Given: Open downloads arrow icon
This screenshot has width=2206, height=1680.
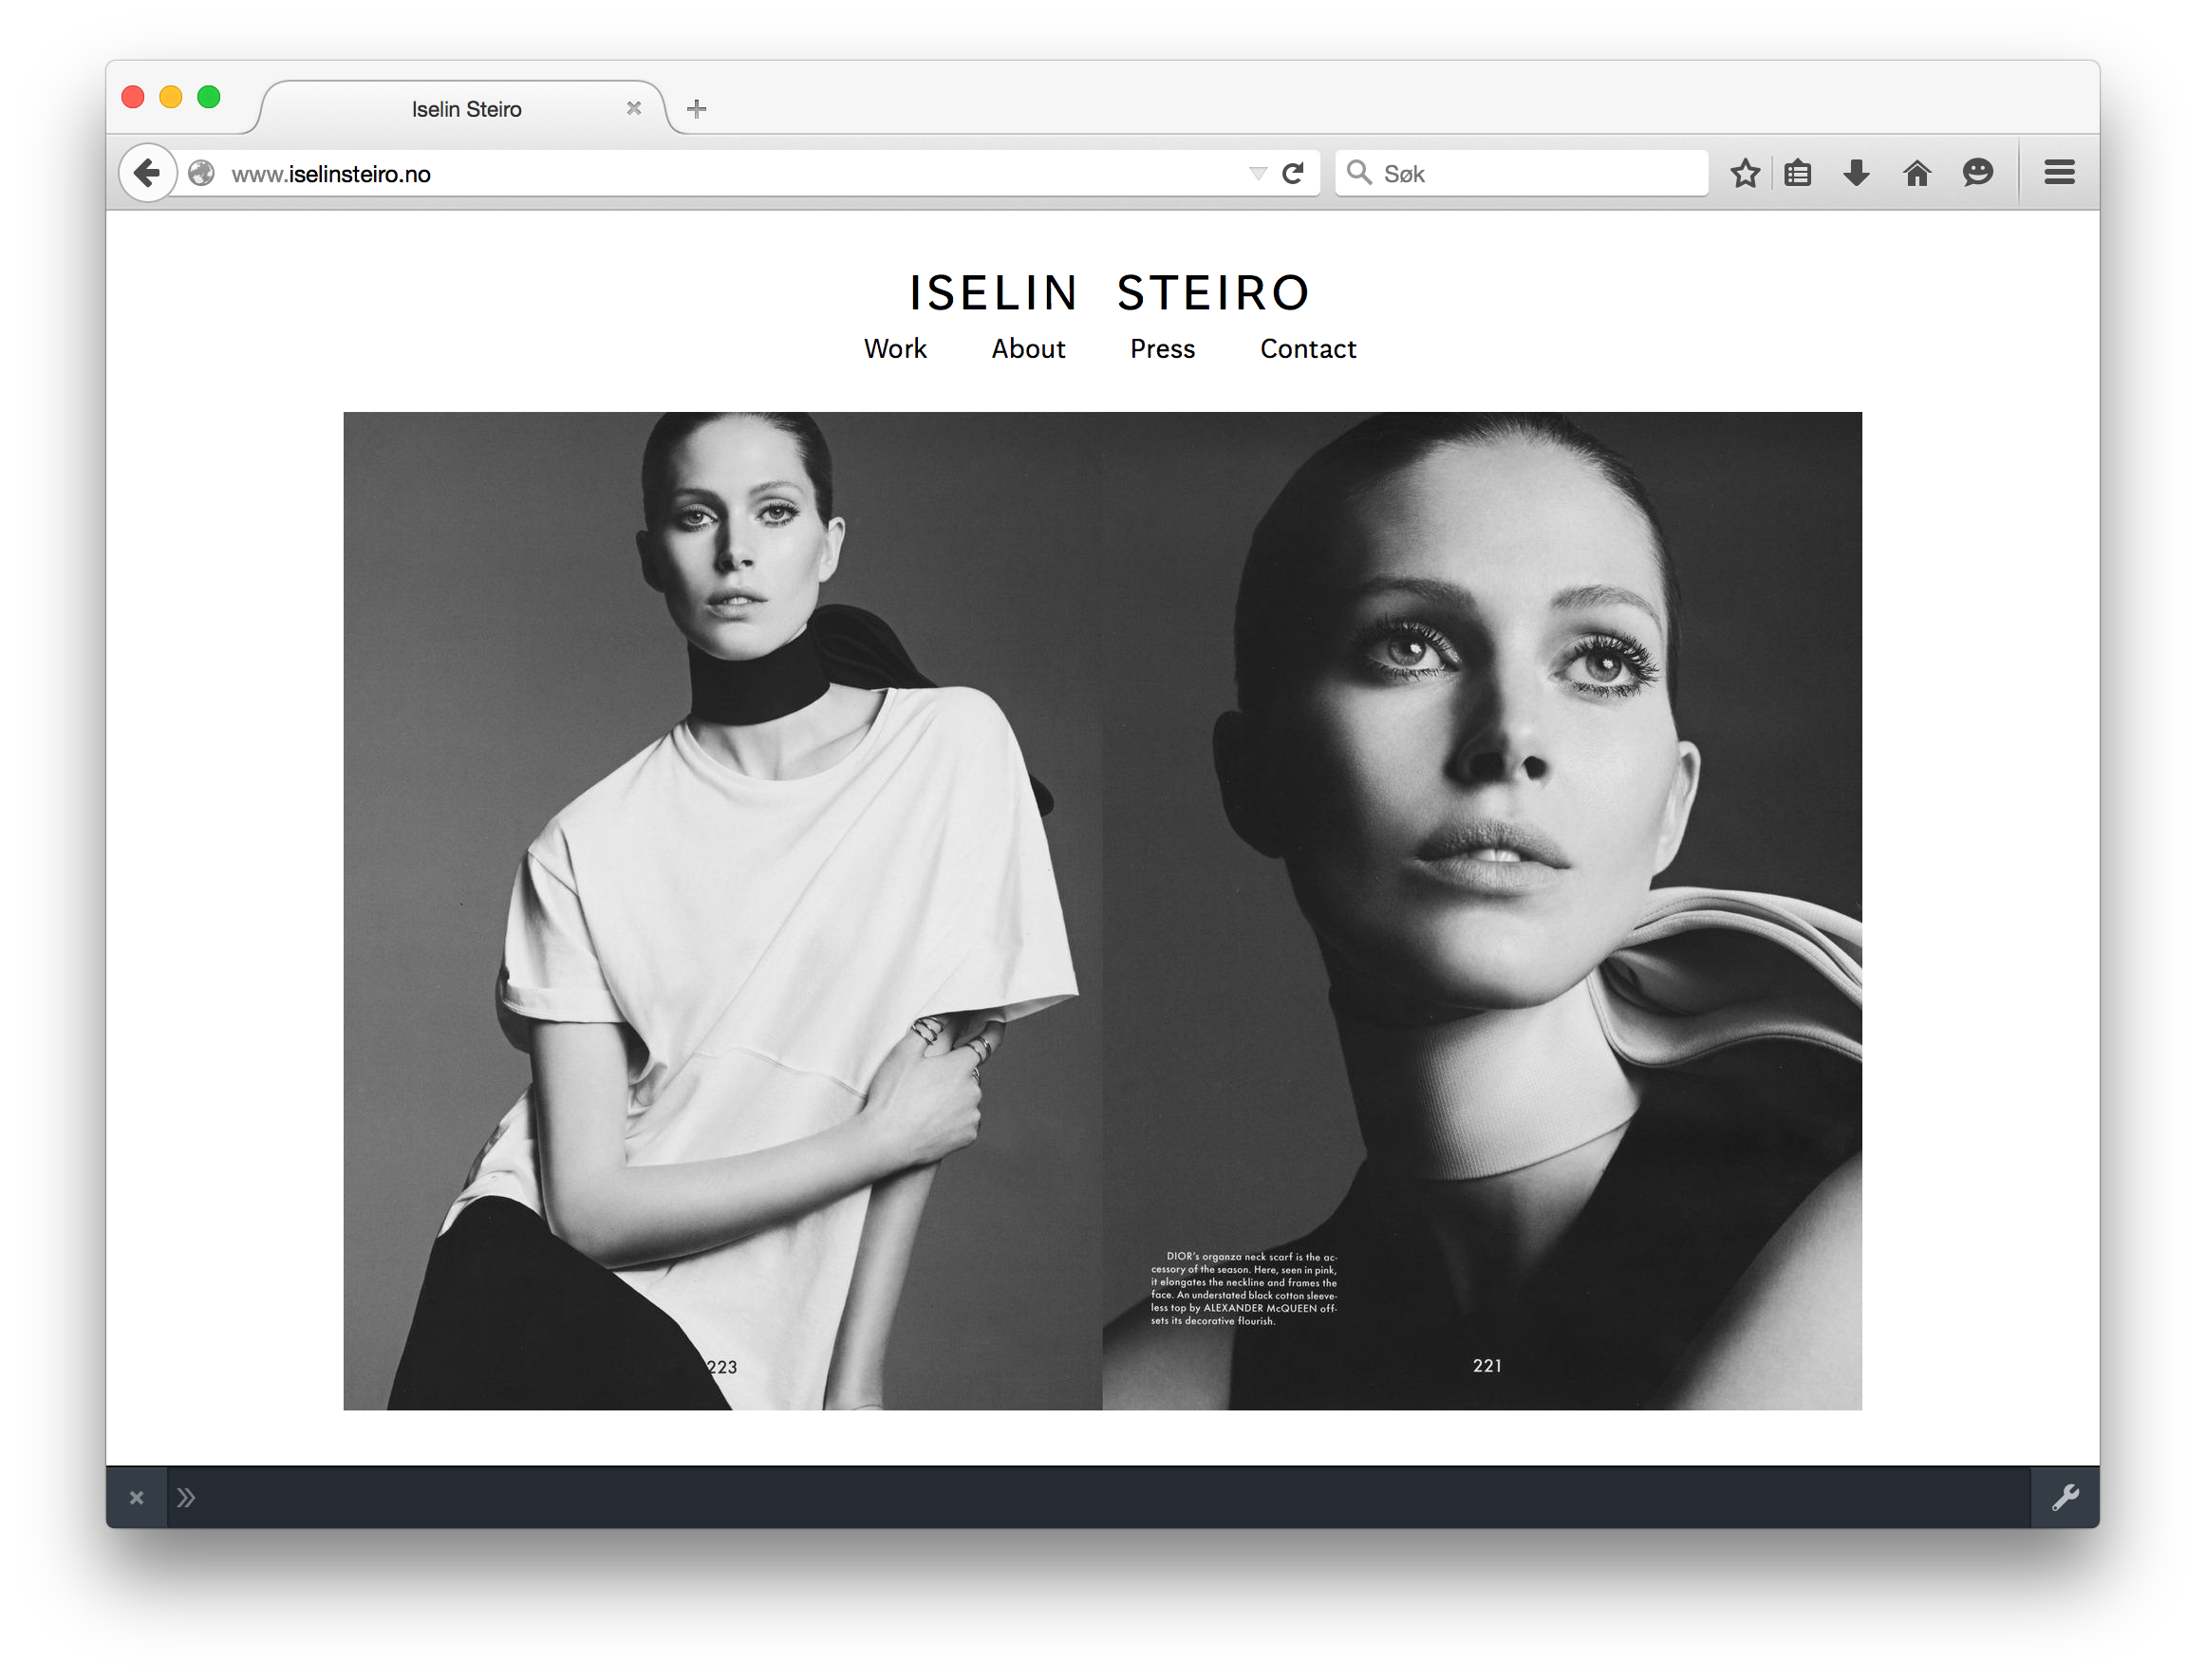Looking at the screenshot, I should click(x=1857, y=173).
